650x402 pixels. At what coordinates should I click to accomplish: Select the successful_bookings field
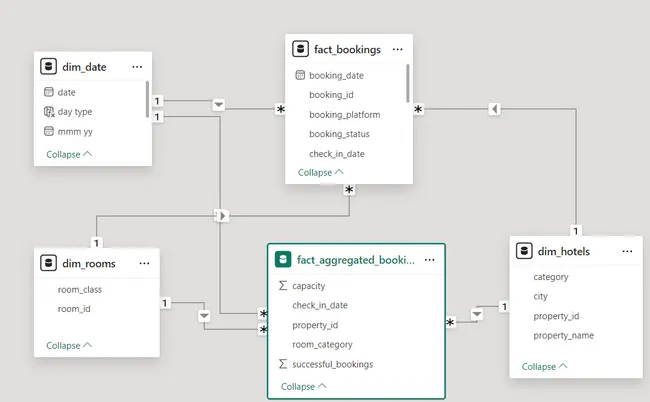click(x=333, y=364)
